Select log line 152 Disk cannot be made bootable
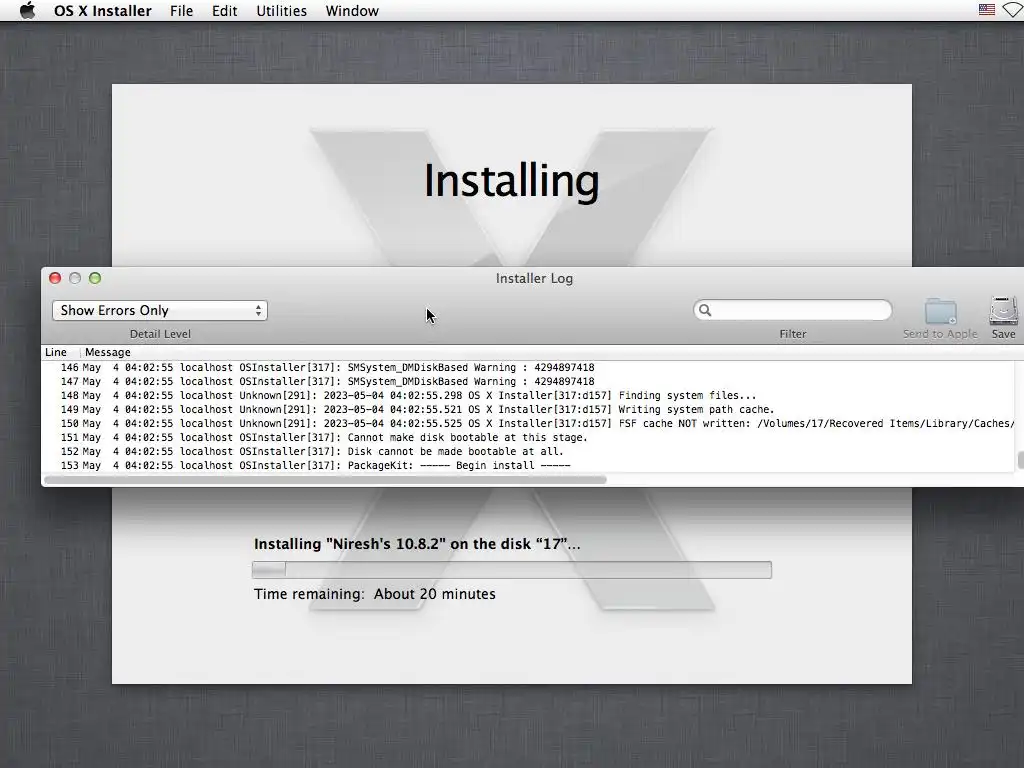 click(x=529, y=452)
